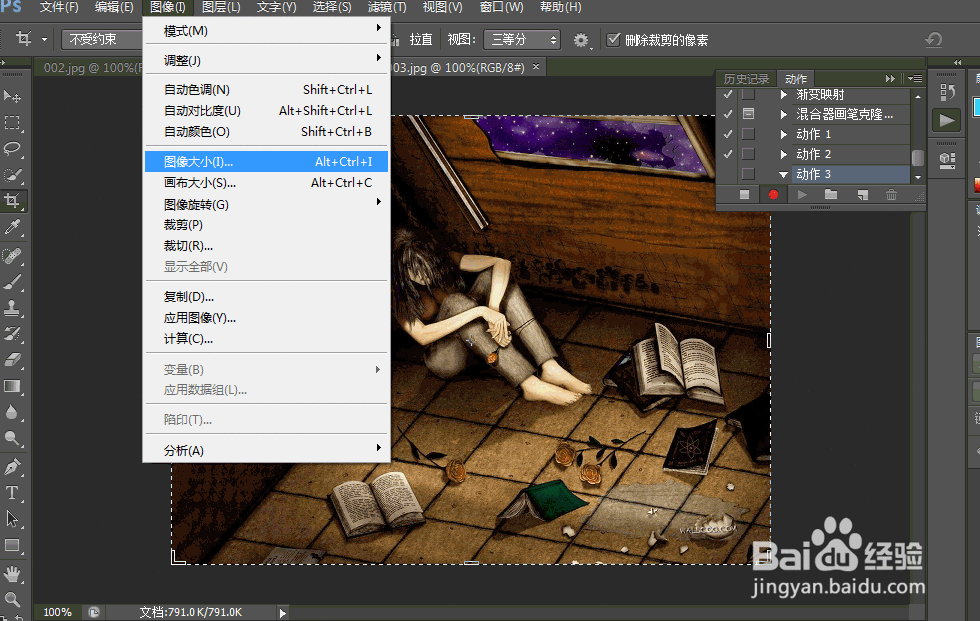Expand the 渐变映射 action
This screenshot has width=980, height=621.
[784, 94]
